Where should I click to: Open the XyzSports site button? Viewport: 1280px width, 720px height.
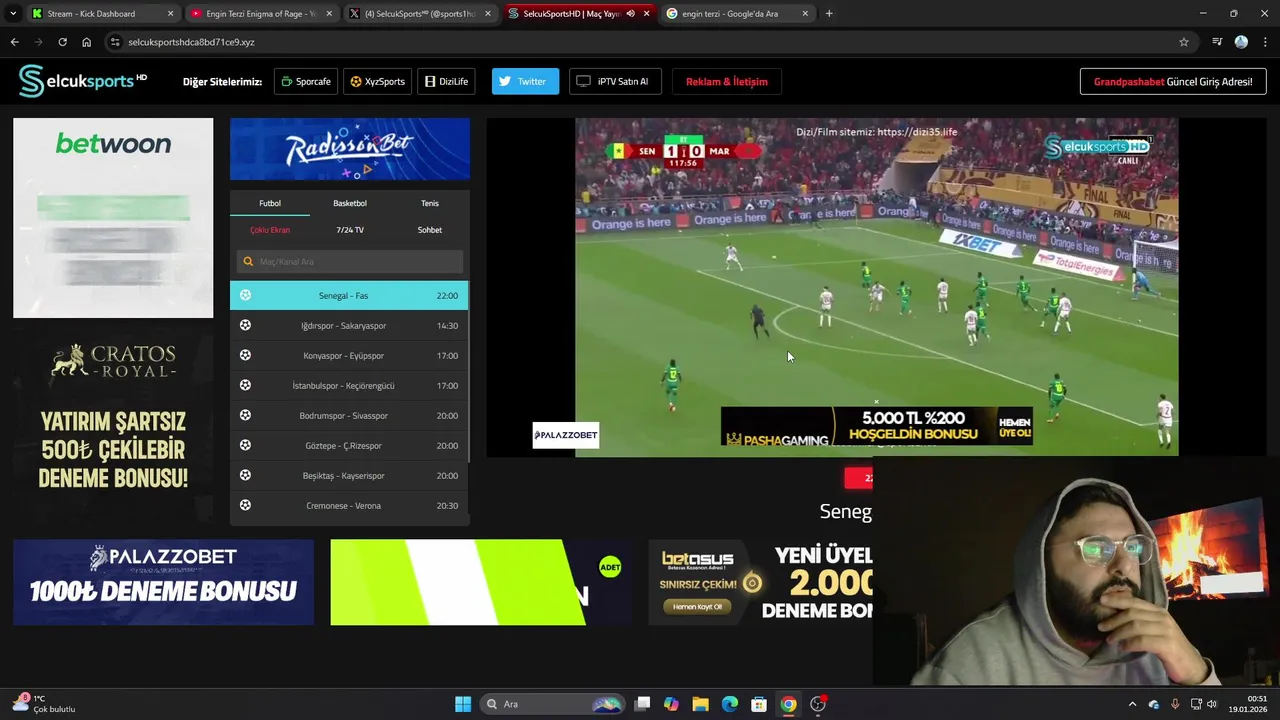(x=377, y=82)
